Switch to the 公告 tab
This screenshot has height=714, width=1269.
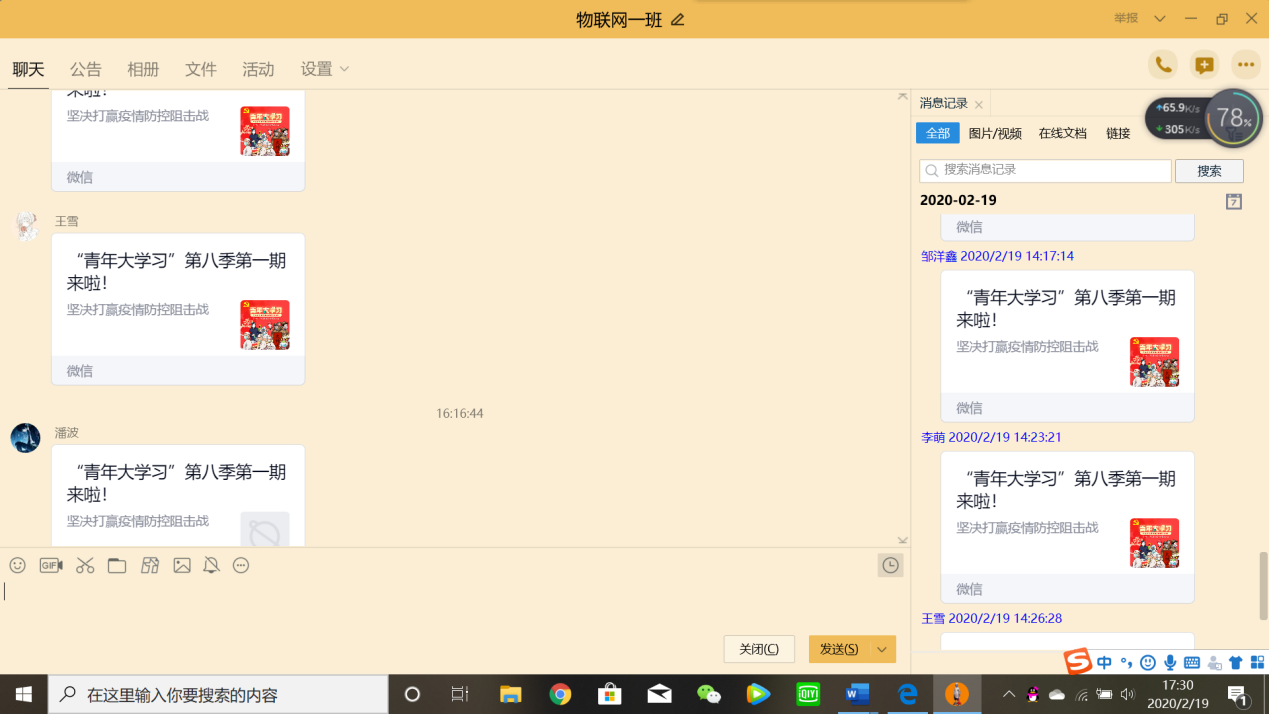tap(86, 69)
